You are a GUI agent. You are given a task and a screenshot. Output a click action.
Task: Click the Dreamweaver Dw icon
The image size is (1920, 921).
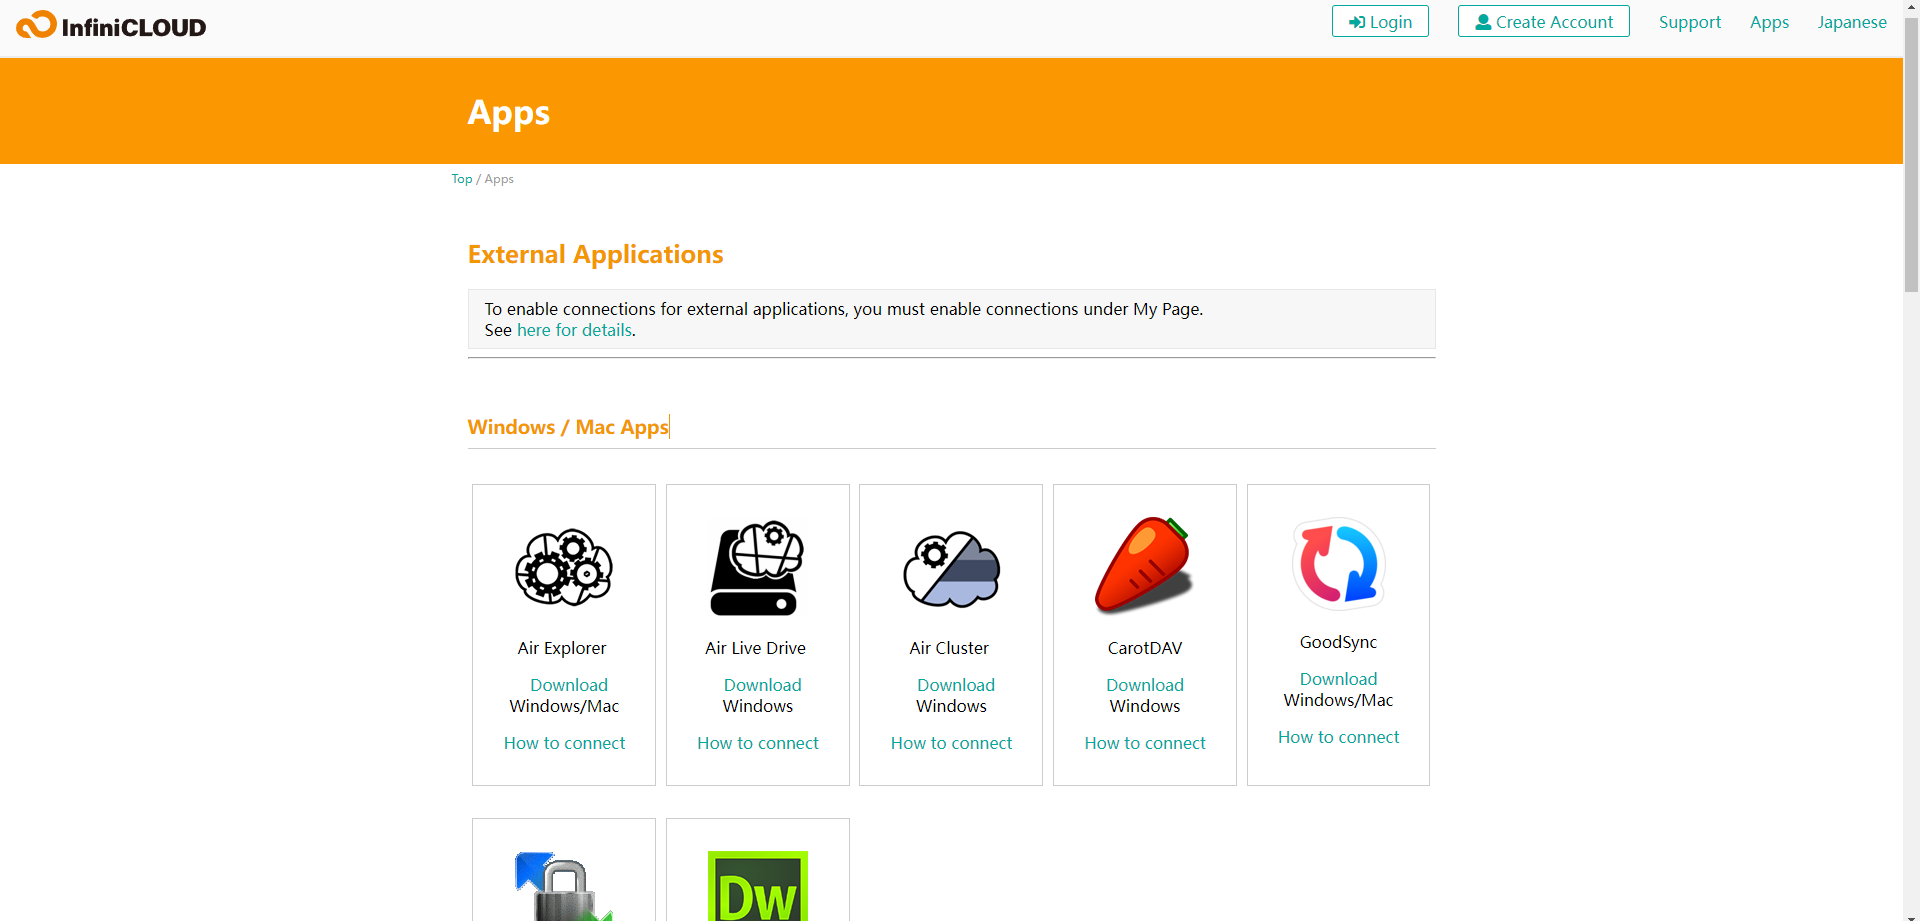tap(757, 886)
